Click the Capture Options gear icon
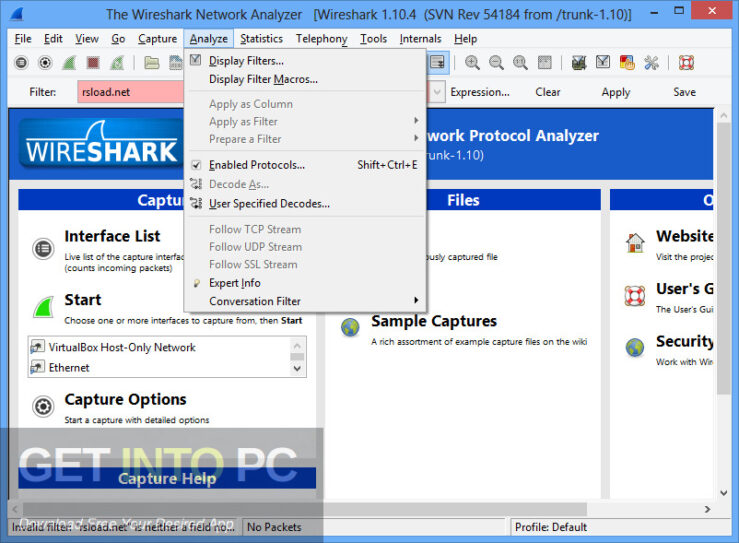739x543 pixels. click(x=43, y=406)
